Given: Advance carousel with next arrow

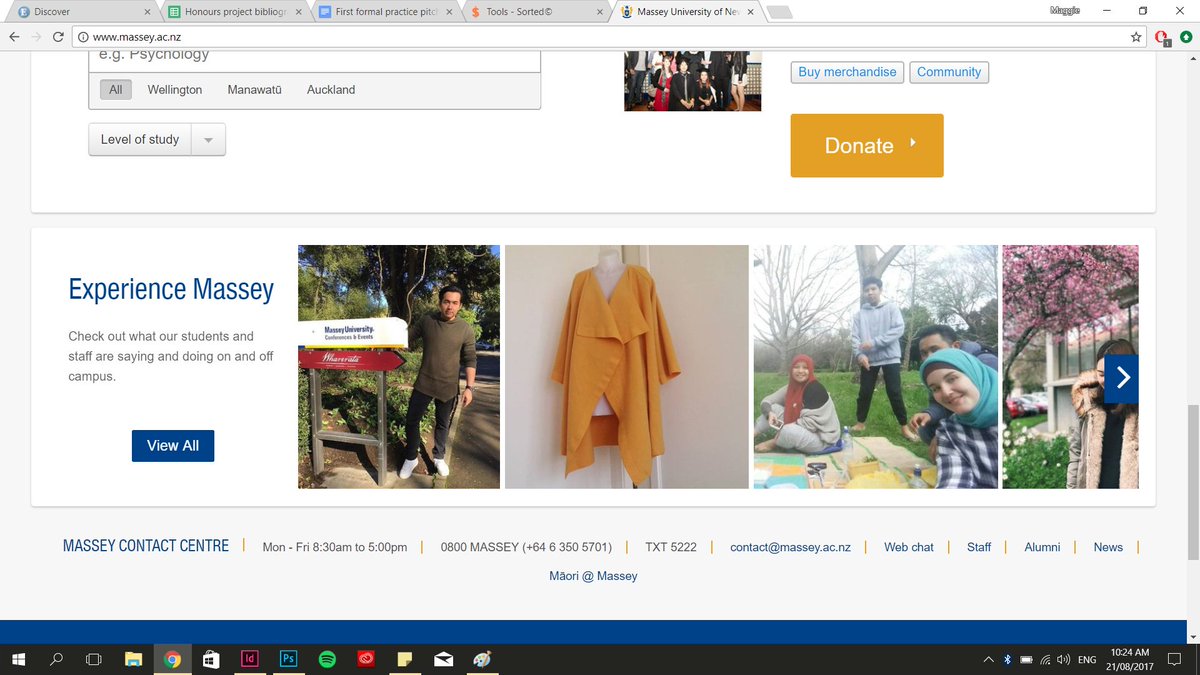Looking at the screenshot, I should 1121,378.
